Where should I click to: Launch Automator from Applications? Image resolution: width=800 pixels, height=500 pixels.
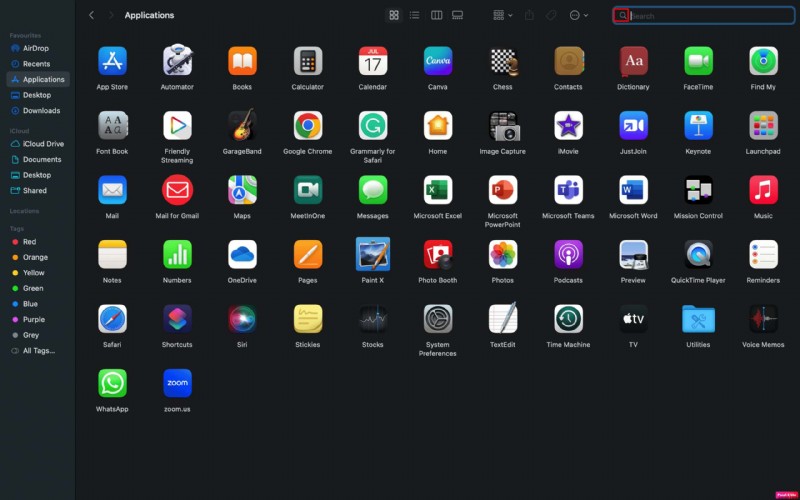(177, 60)
